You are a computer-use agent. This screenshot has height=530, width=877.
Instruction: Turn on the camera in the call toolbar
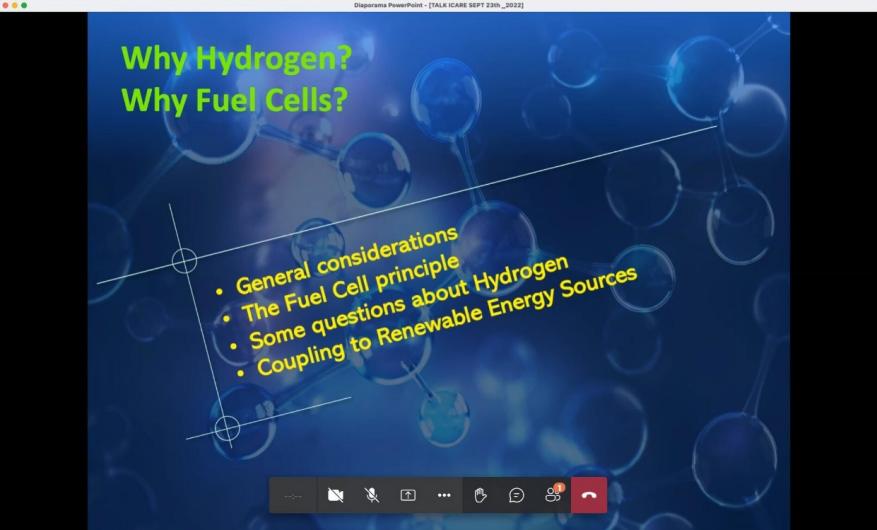pos(336,495)
